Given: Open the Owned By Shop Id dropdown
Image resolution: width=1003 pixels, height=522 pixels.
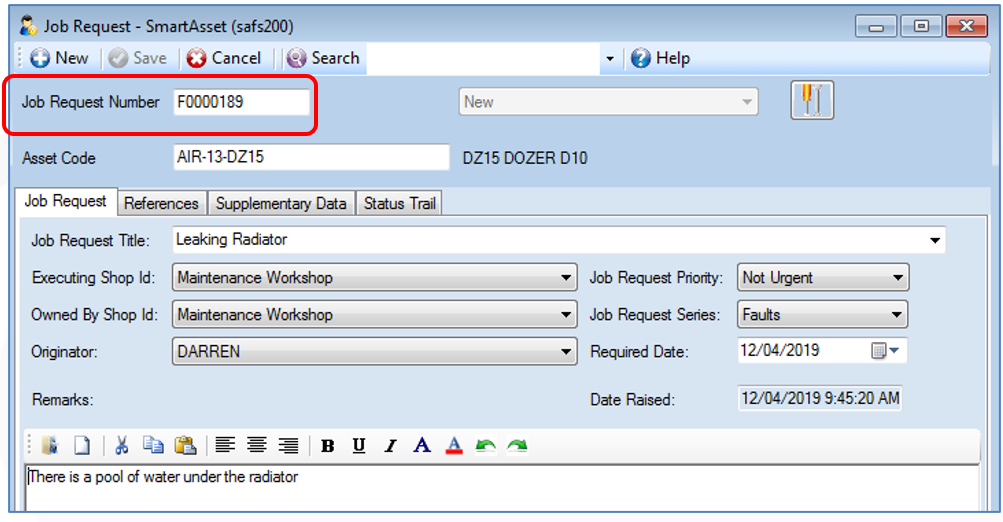Looking at the screenshot, I should click(x=374, y=315).
